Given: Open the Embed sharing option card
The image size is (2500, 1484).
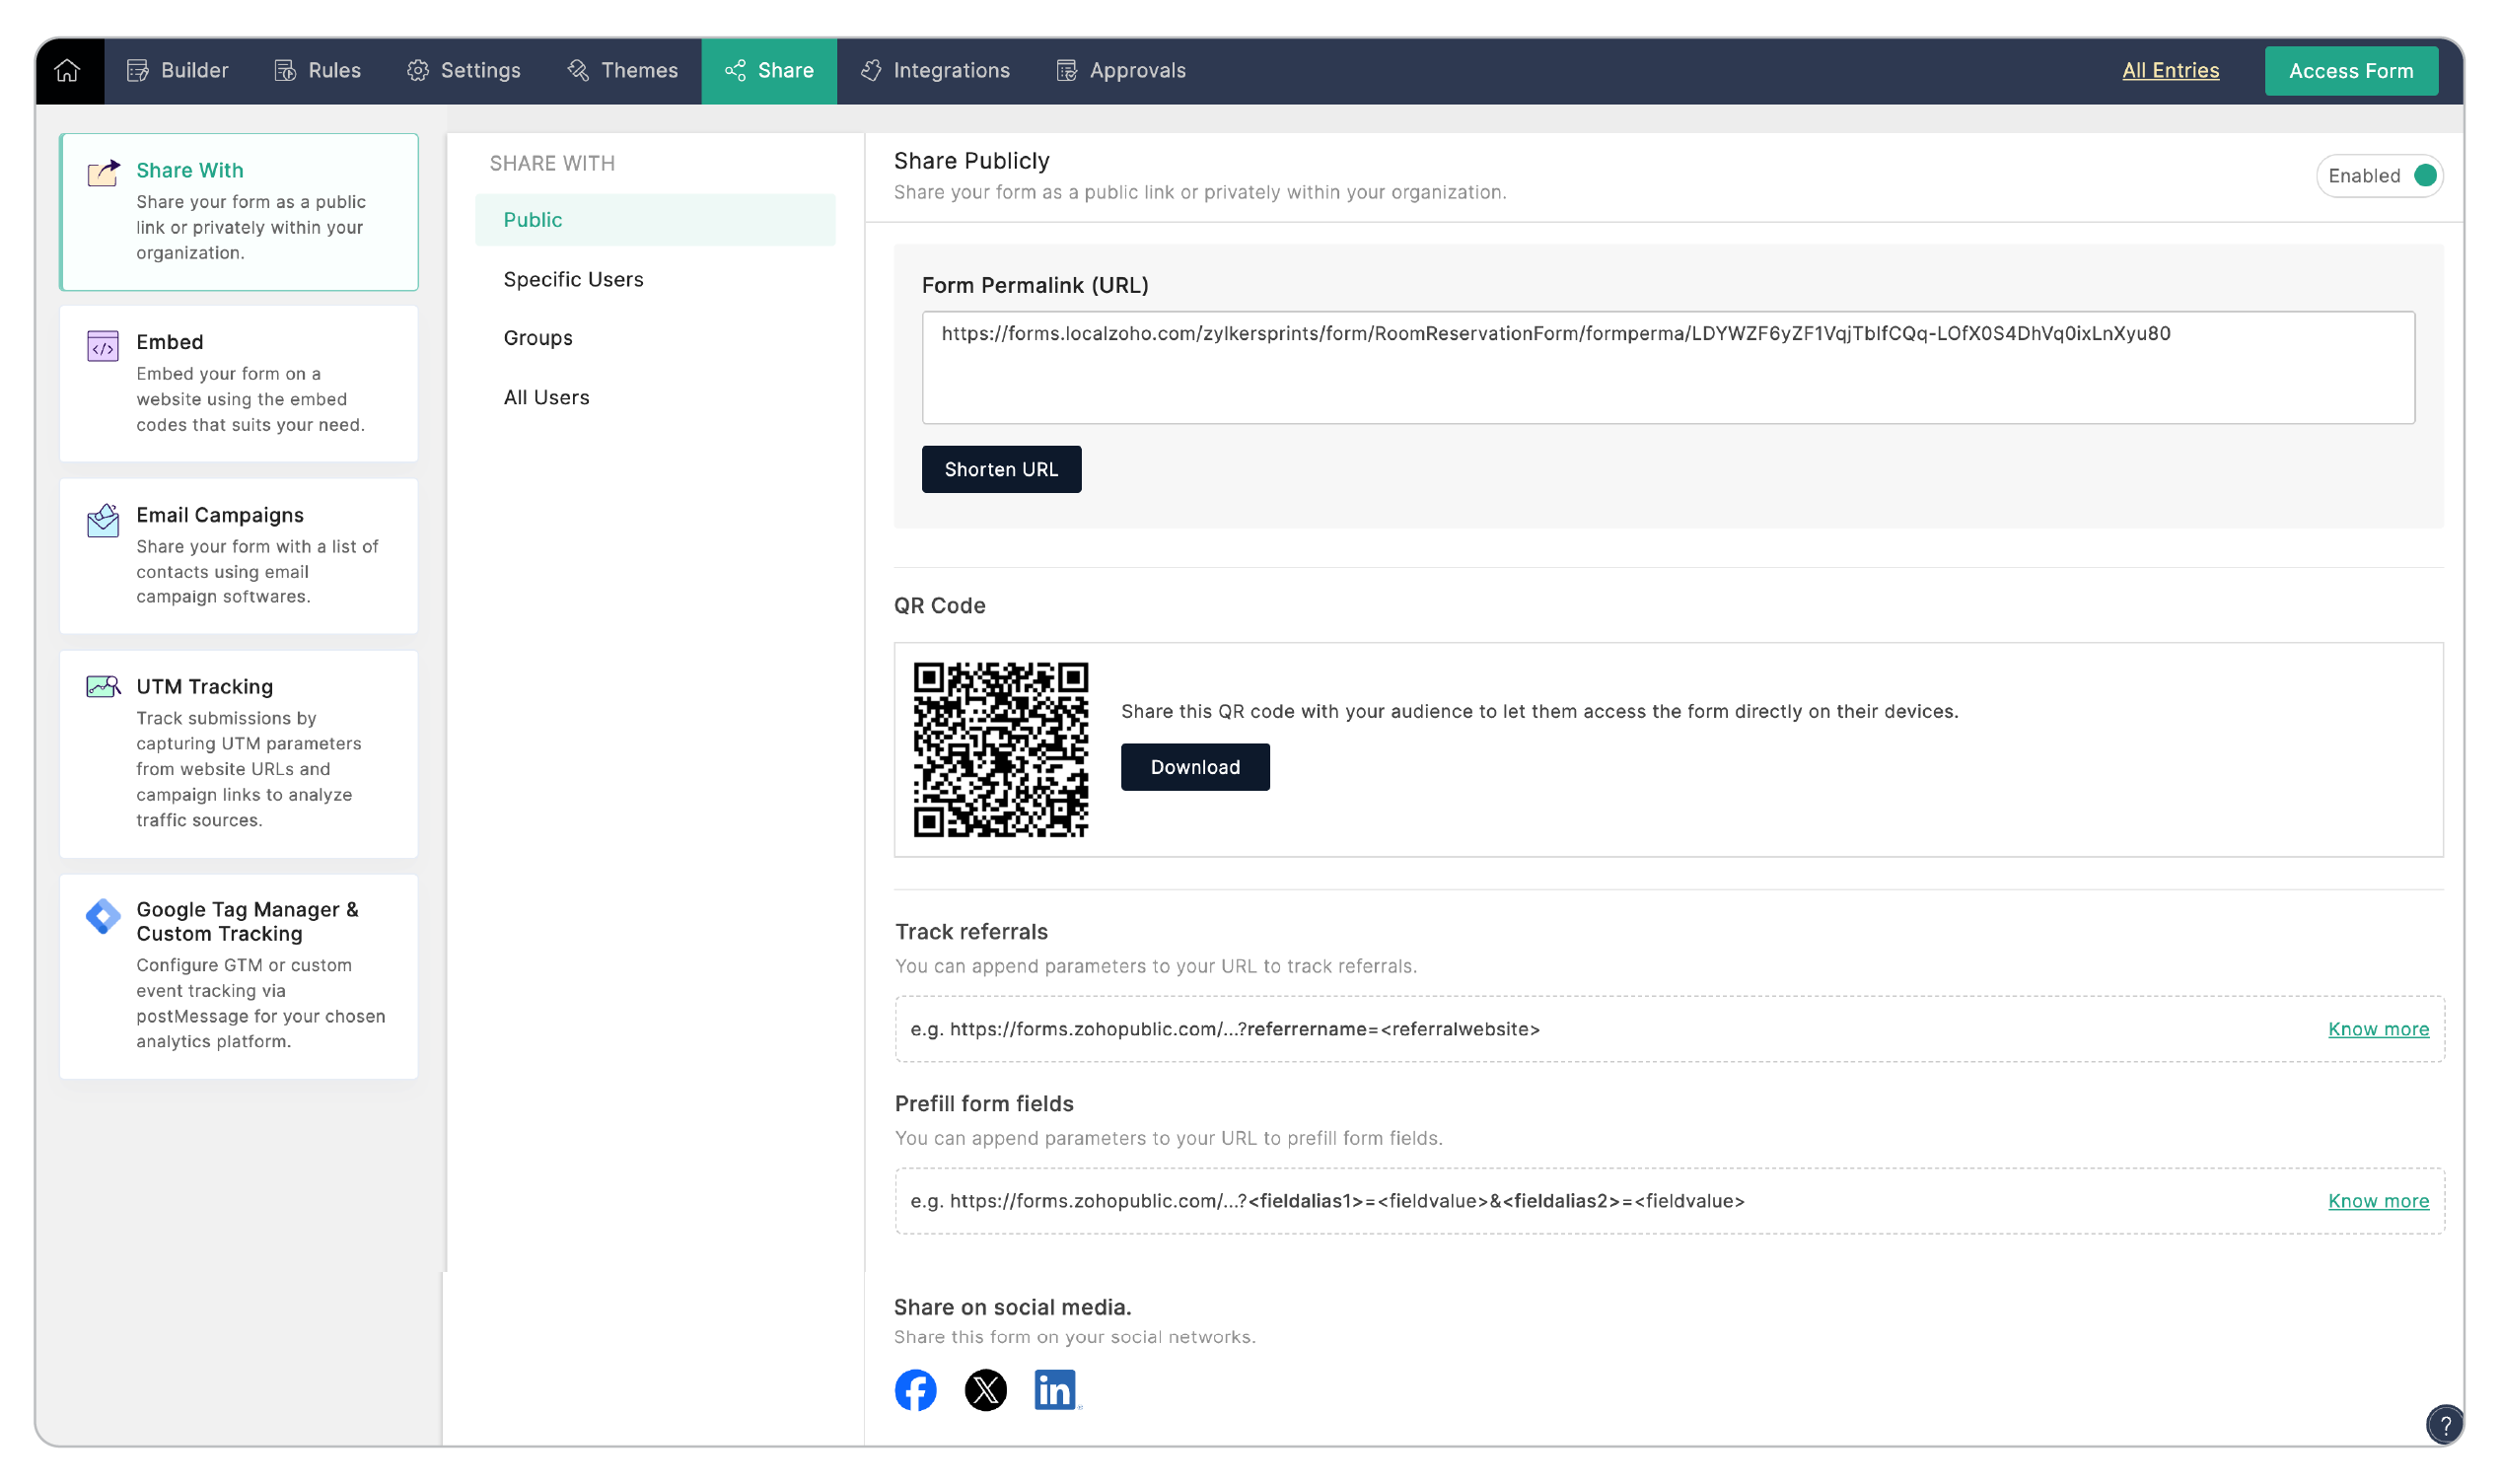Looking at the screenshot, I should coord(238,383).
